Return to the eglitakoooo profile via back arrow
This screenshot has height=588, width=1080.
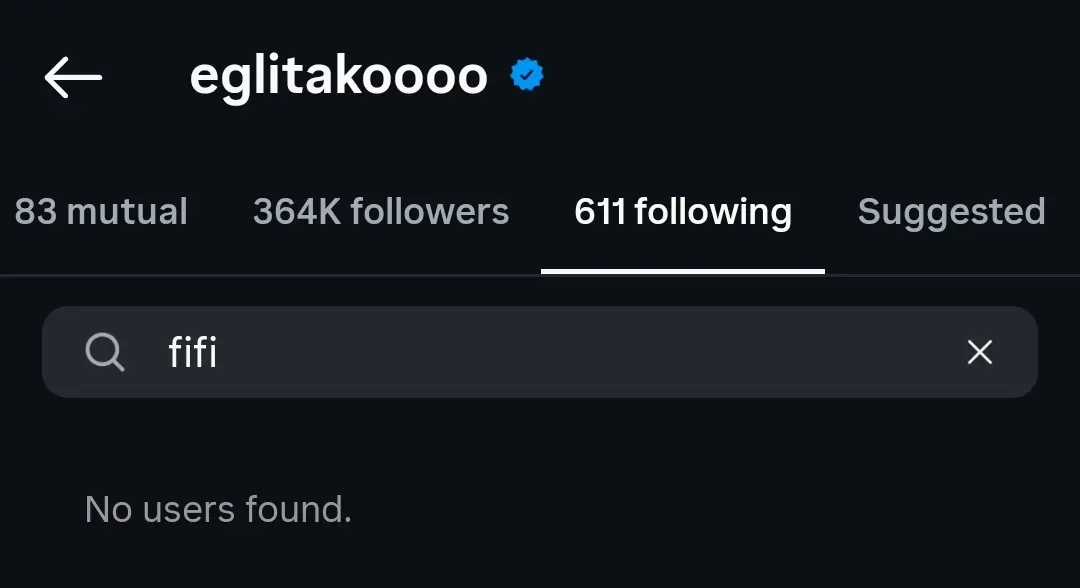(x=73, y=77)
